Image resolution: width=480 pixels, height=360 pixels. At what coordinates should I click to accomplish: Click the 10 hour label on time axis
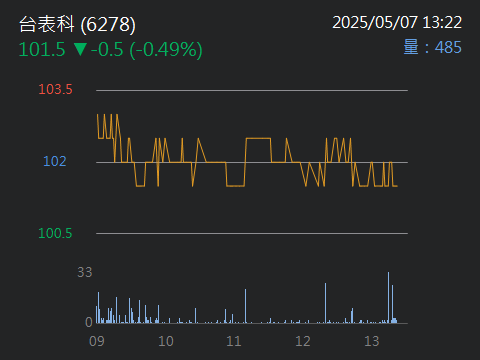pos(166,341)
